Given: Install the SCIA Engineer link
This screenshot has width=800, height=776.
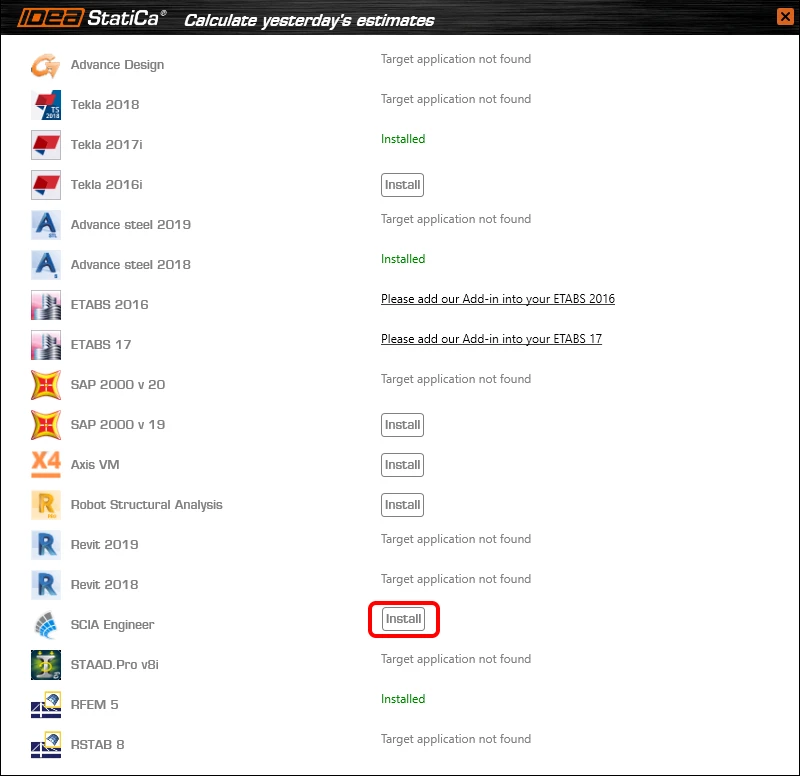Looking at the screenshot, I should (x=404, y=619).
